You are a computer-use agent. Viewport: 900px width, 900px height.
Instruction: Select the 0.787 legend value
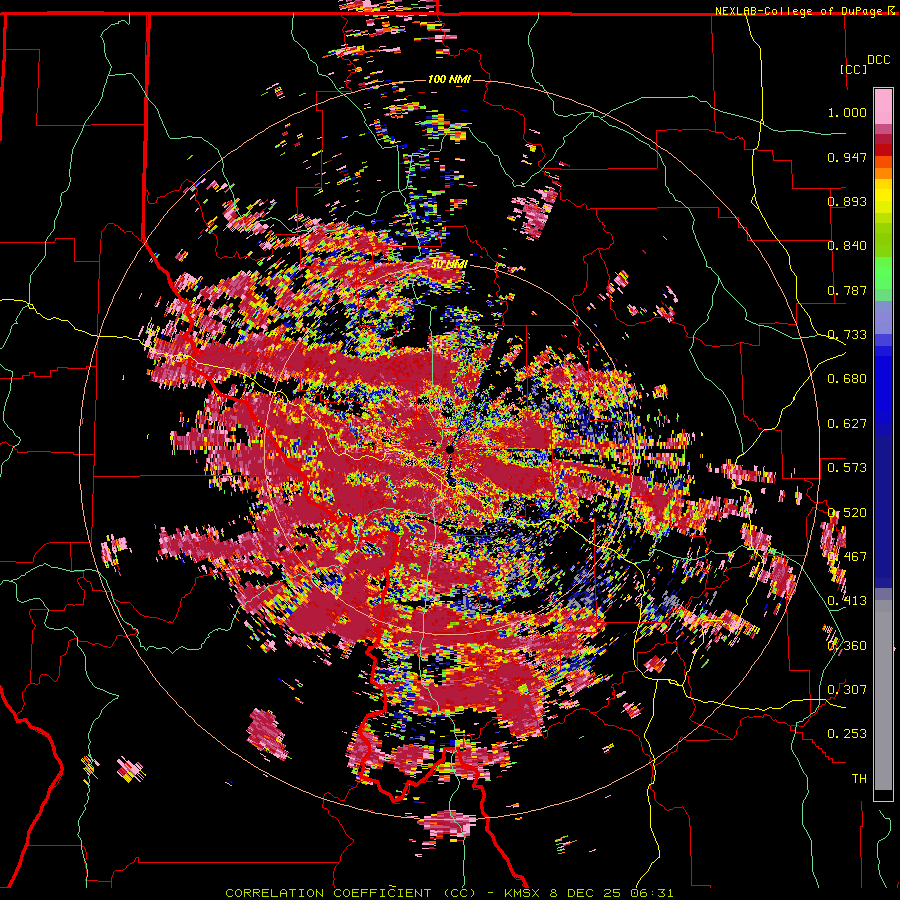coord(847,290)
